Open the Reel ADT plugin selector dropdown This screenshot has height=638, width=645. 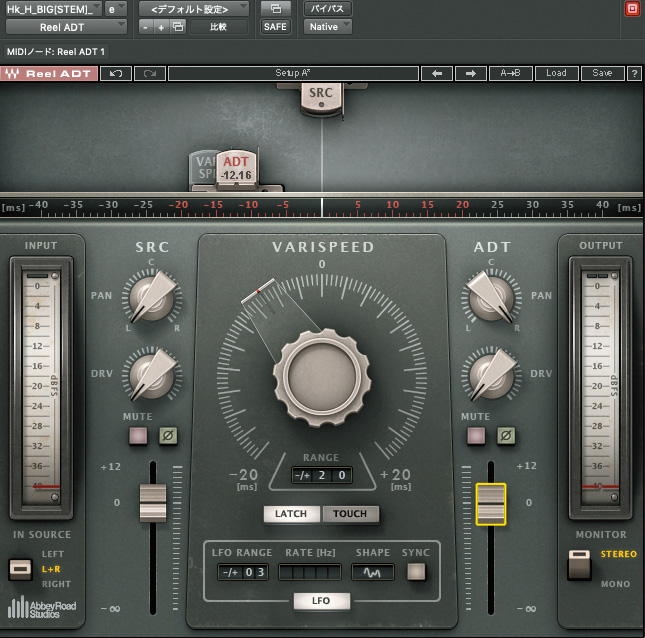tap(66, 27)
